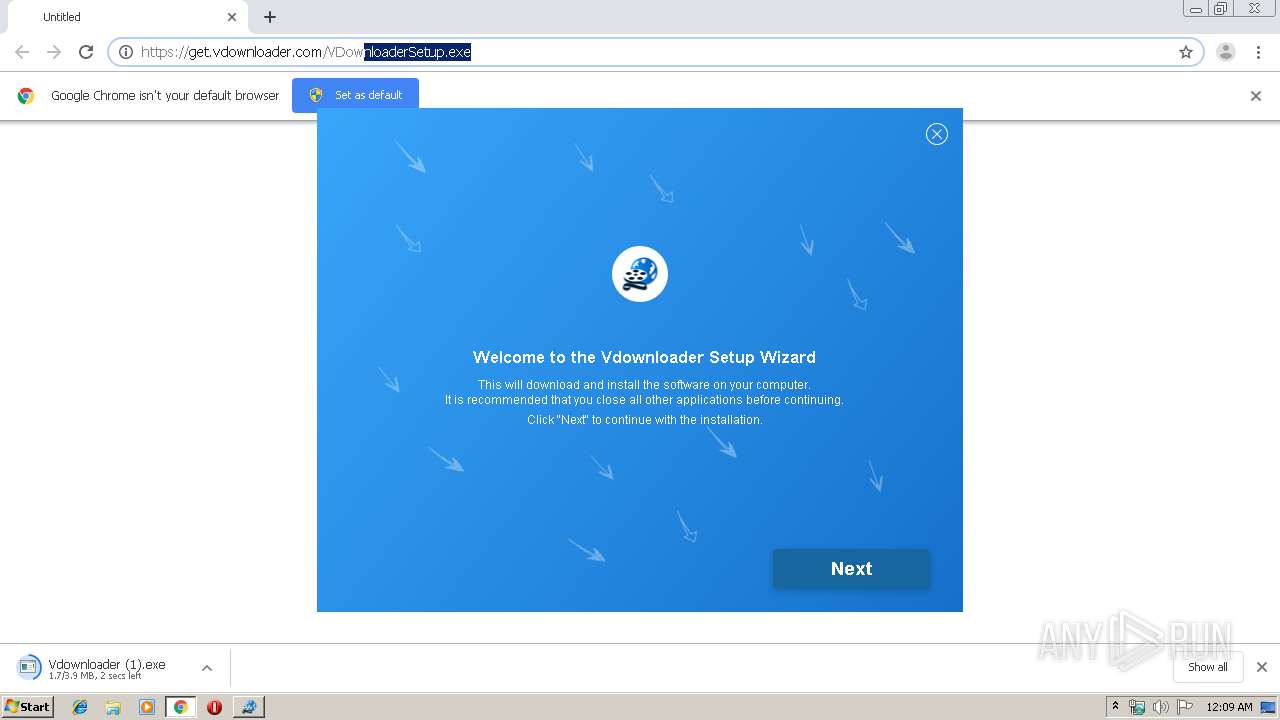
Task: Click Next in Vdownloader Setup Wizard
Action: pyautogui.click(x=851, y=568)
